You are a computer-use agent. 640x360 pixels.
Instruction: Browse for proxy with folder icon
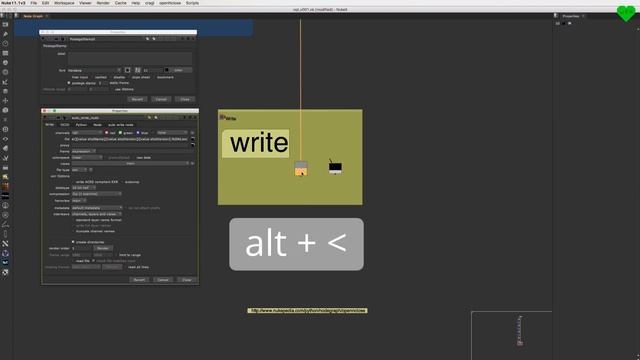pos(193,145)
